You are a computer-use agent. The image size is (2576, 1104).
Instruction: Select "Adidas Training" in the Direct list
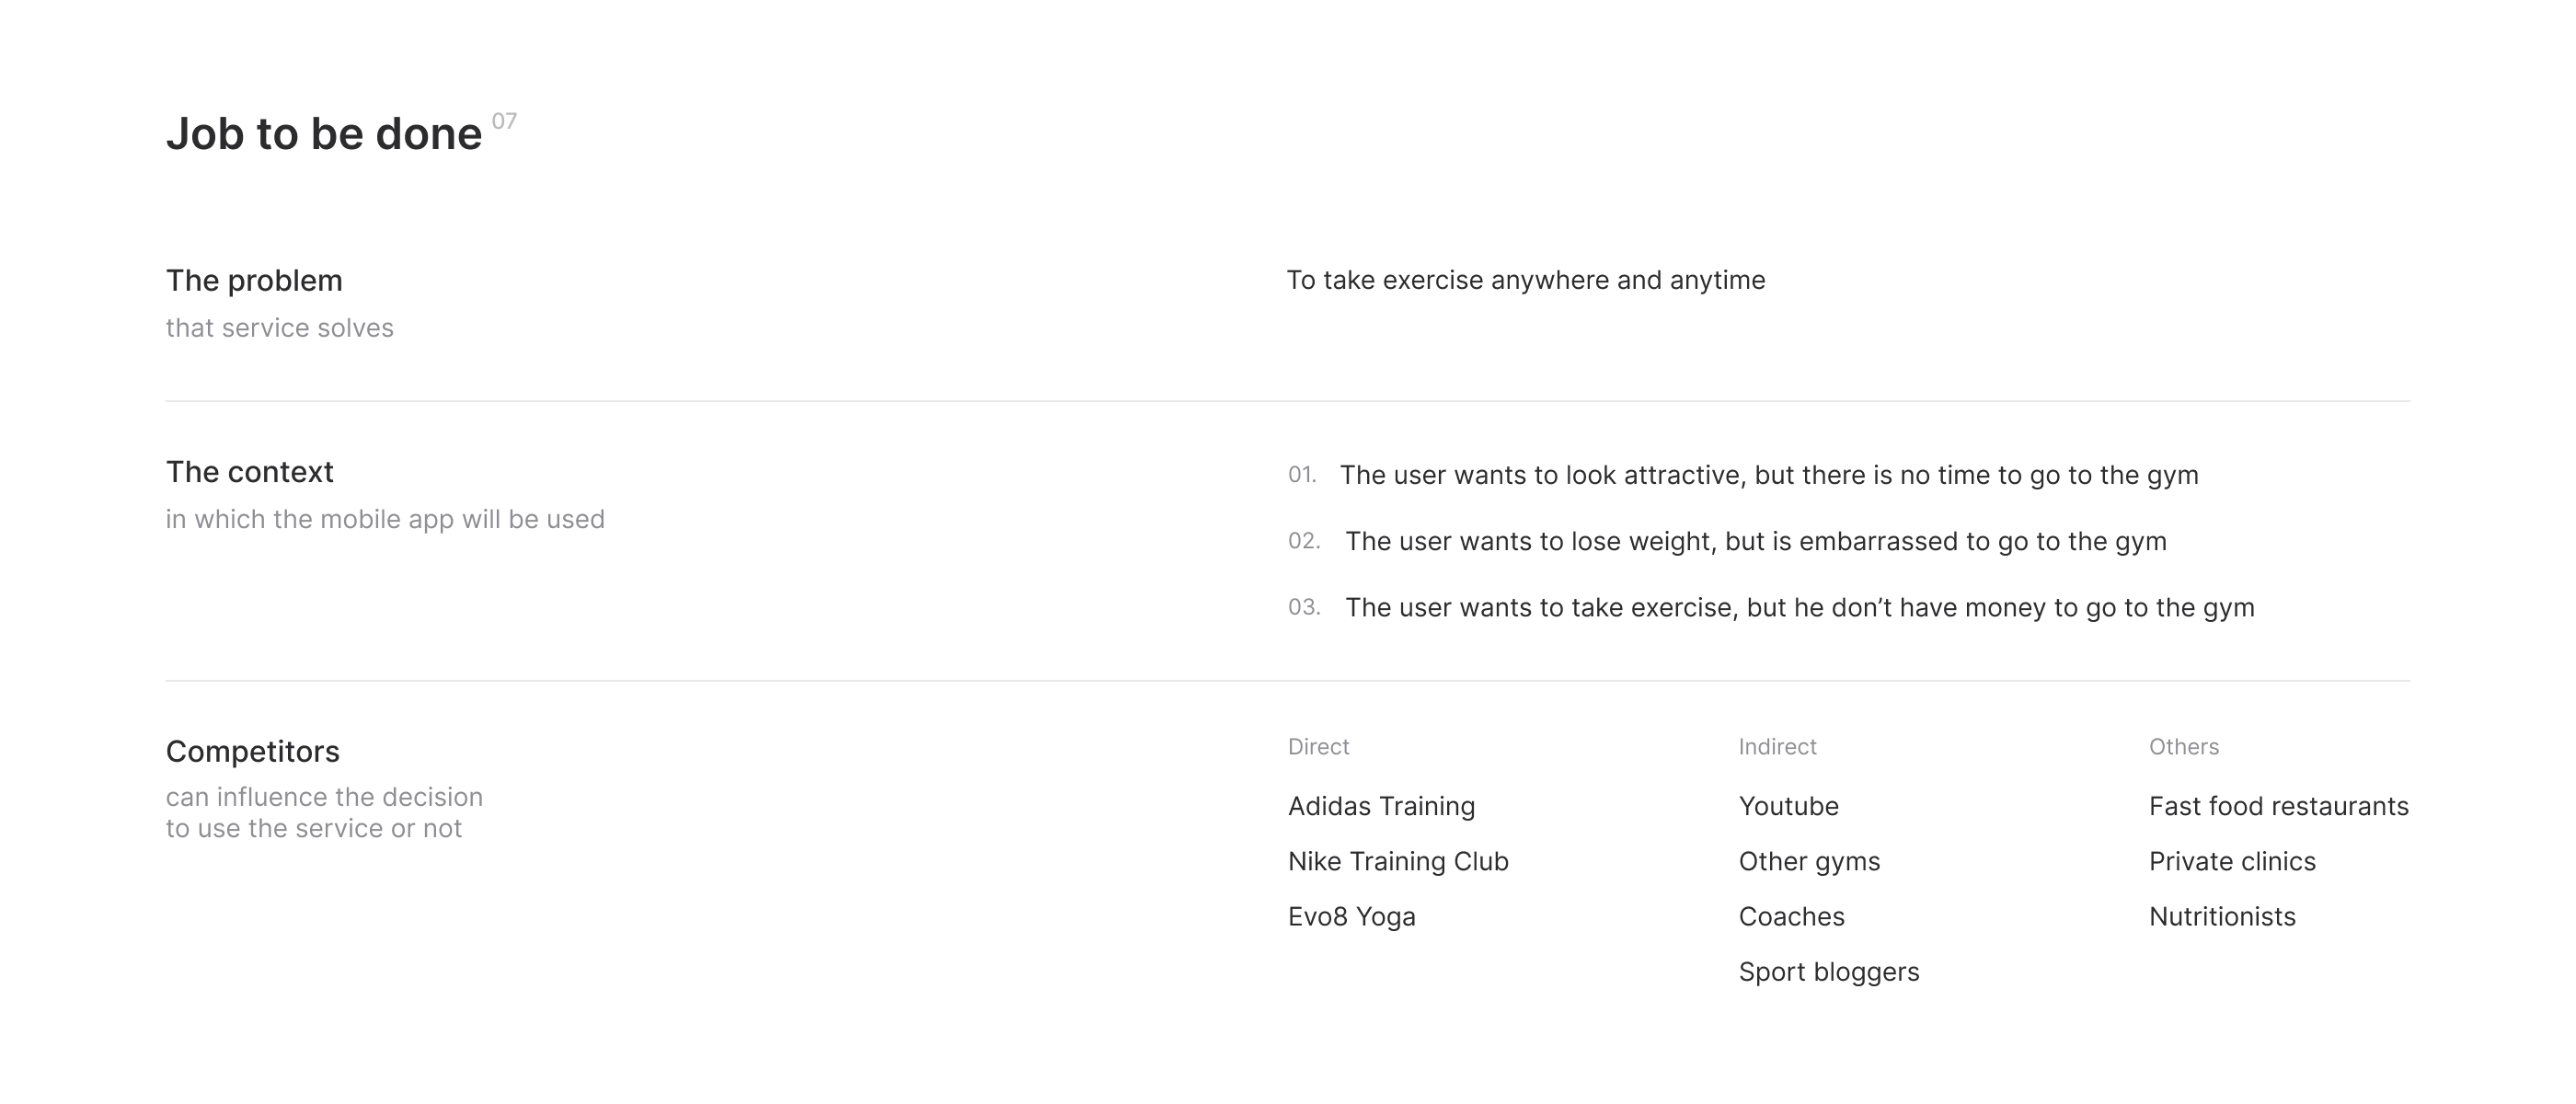1381,806
